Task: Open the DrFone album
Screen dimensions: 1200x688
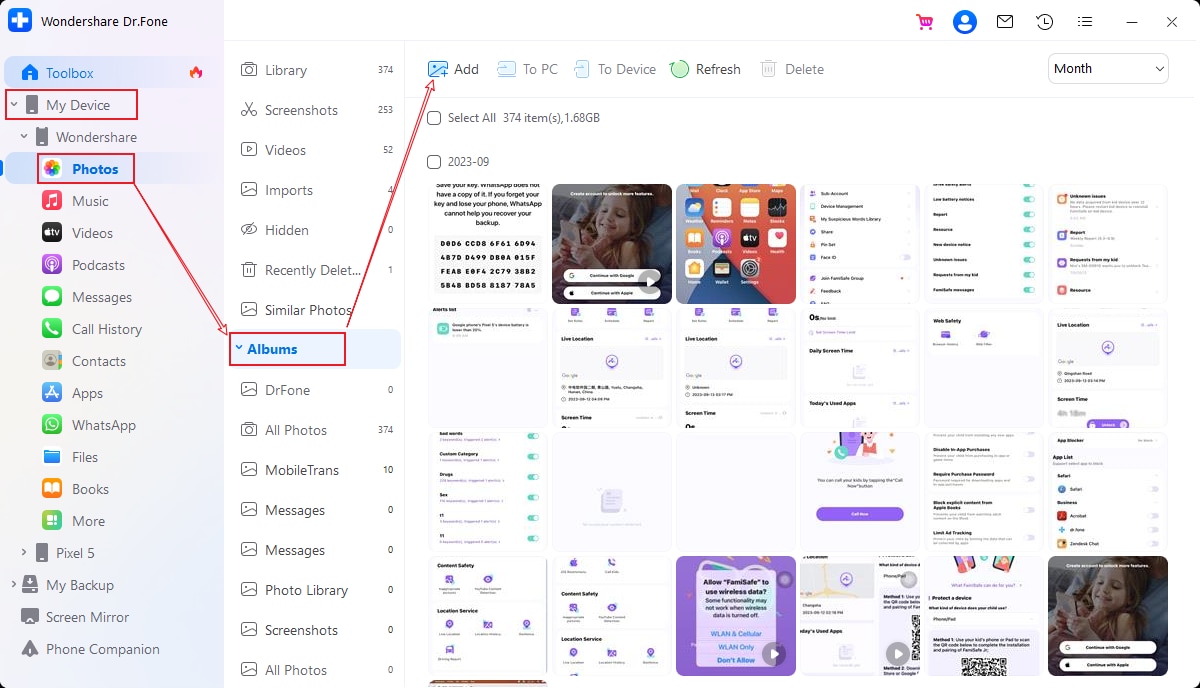Action: 316,390
